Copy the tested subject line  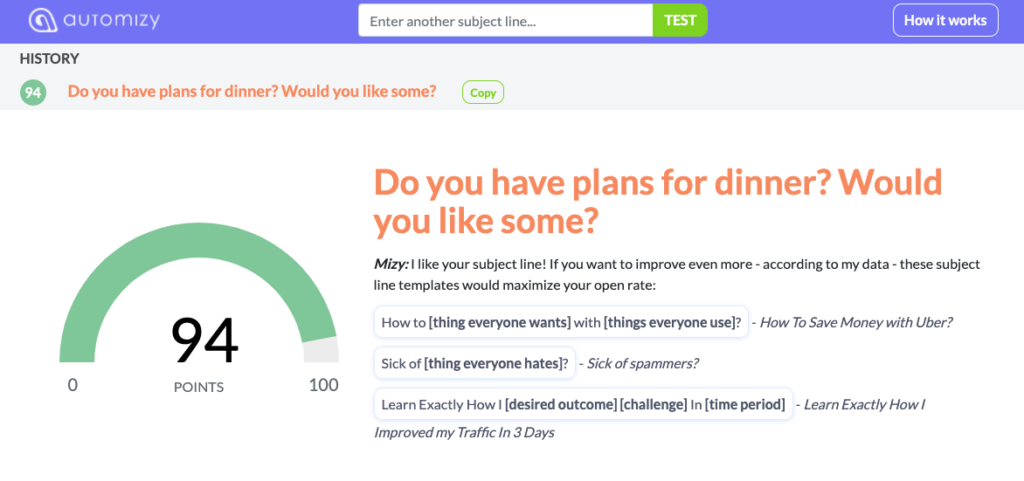[x=483, y=93]
